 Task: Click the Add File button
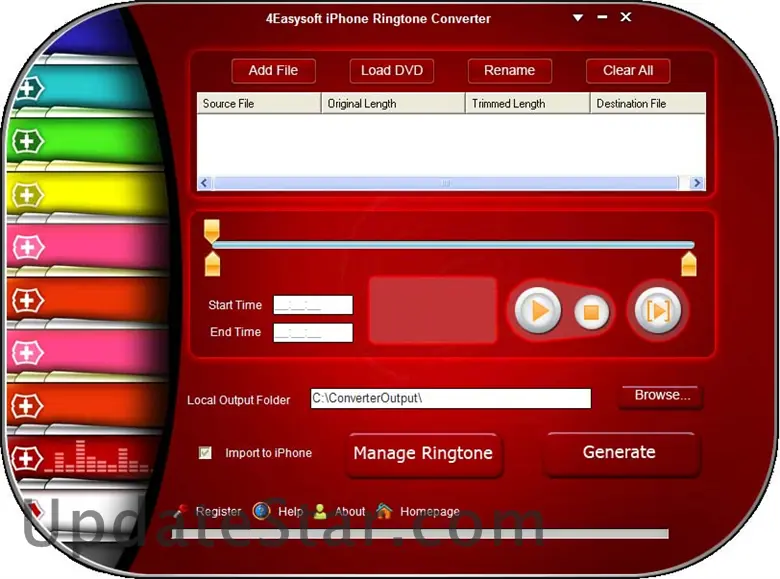(274, 71)
